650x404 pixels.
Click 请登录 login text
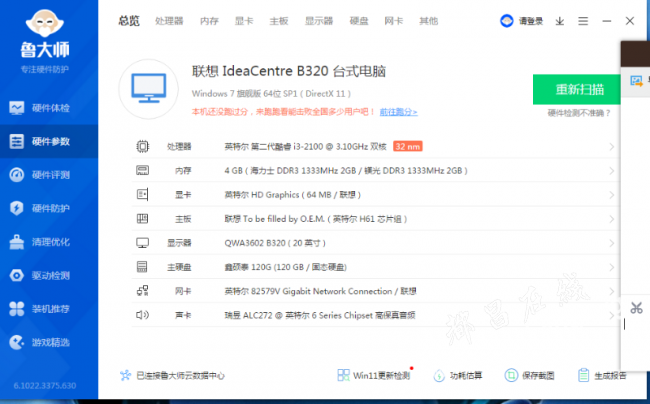pyautogui.click(x=531, y=21)
